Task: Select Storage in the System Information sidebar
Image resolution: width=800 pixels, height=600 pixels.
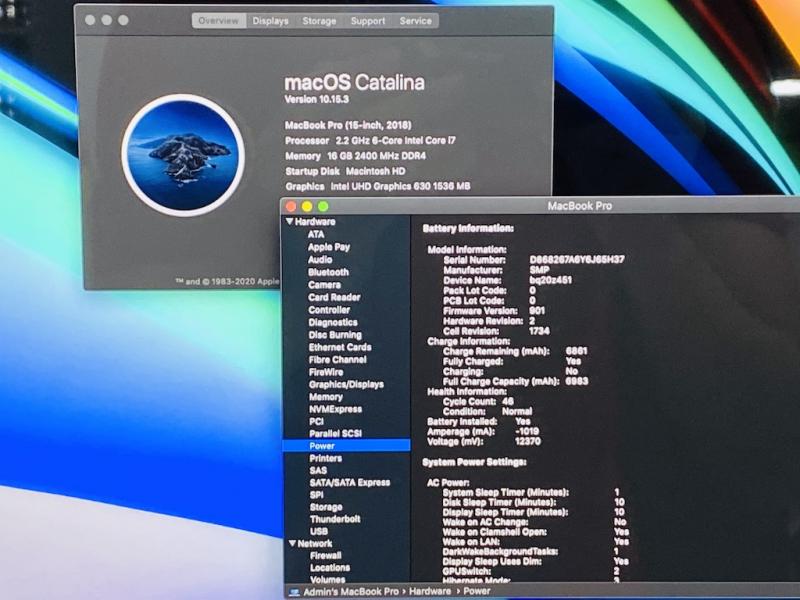Action: click(x=326, y=507)
